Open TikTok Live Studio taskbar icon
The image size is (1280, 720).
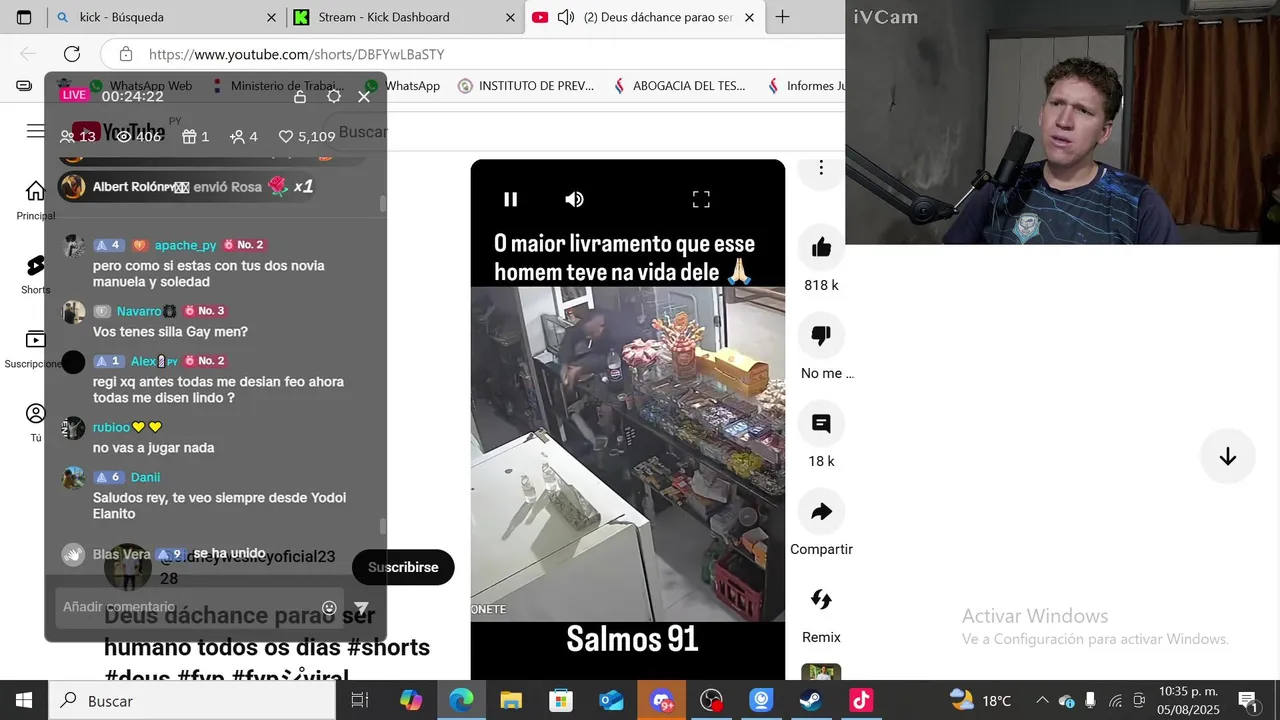(x=861, y=701)
